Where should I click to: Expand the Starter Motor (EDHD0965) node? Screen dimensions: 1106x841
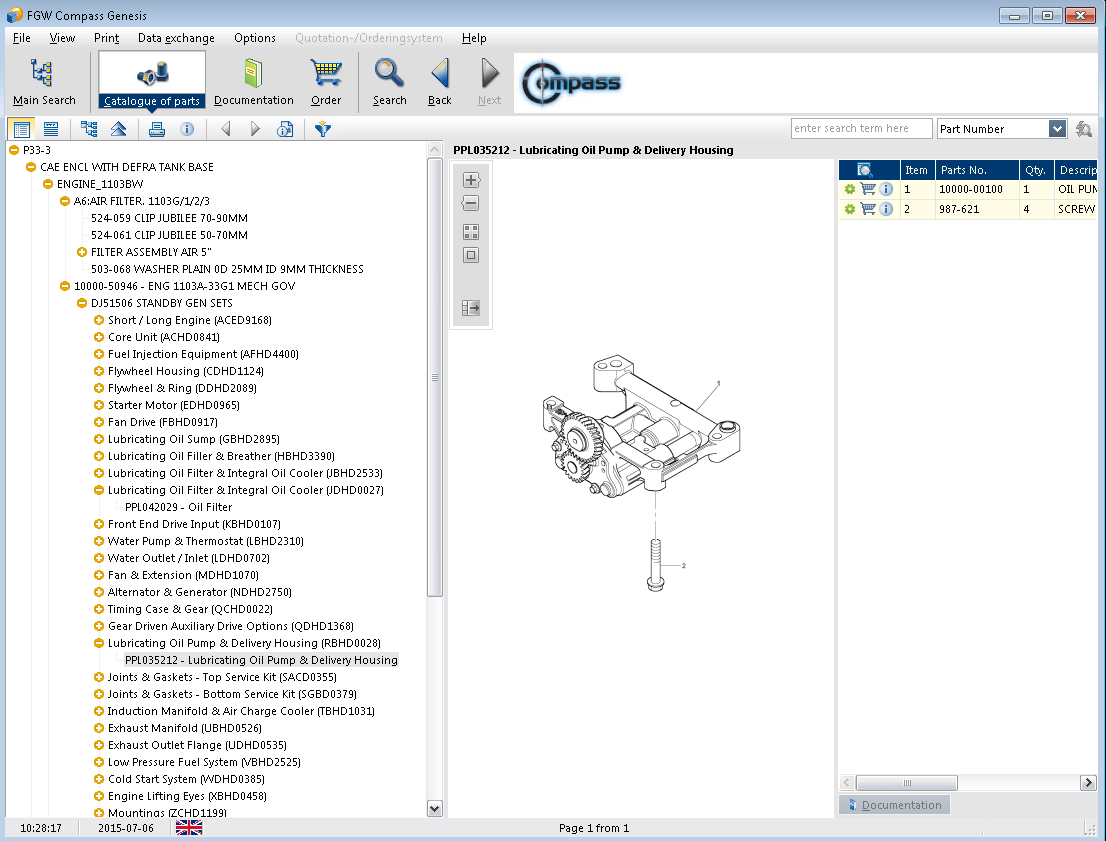tap(99, 405)
